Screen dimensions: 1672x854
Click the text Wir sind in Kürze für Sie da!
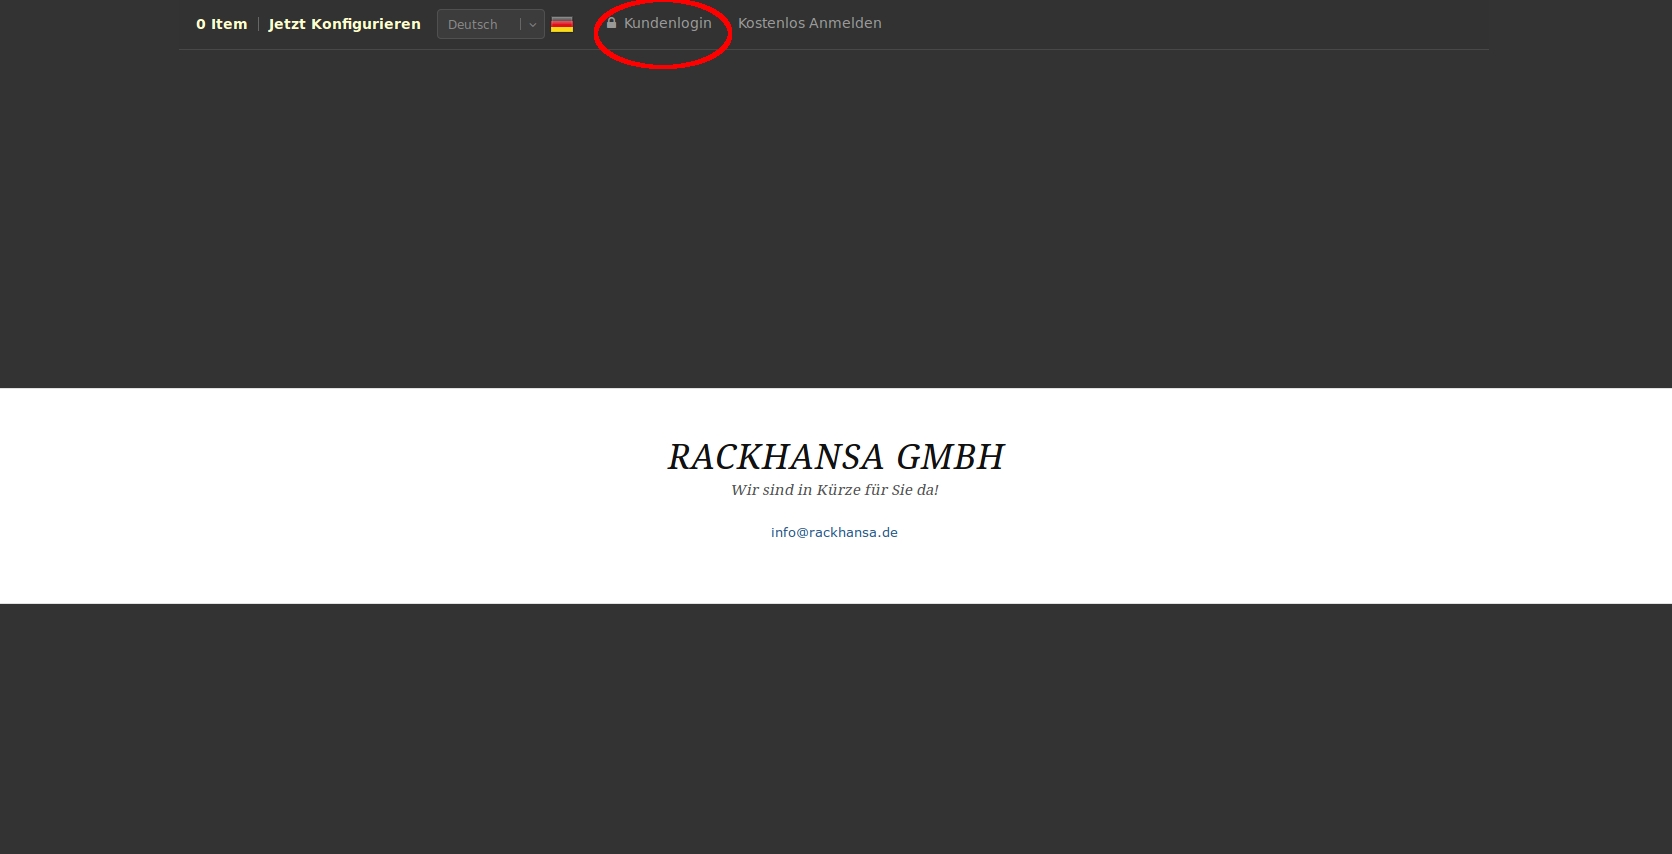[835, 490]
